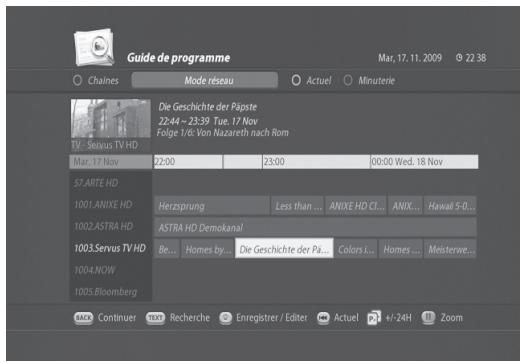Image resolution: width=521 pixels, height=362 pixels.
Task: Select the 'Less than ...' programme
Action: (297, 206)
